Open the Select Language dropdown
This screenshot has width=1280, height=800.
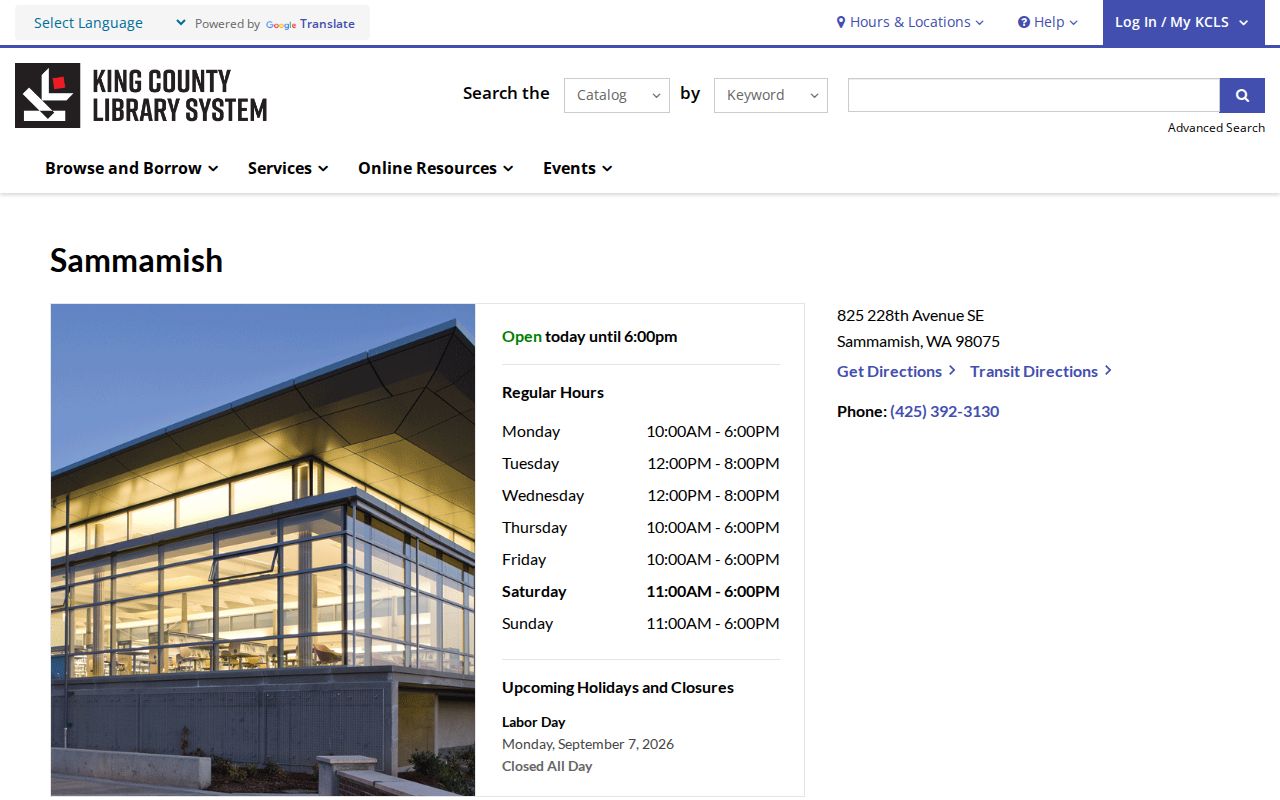[x=109, y=23]
